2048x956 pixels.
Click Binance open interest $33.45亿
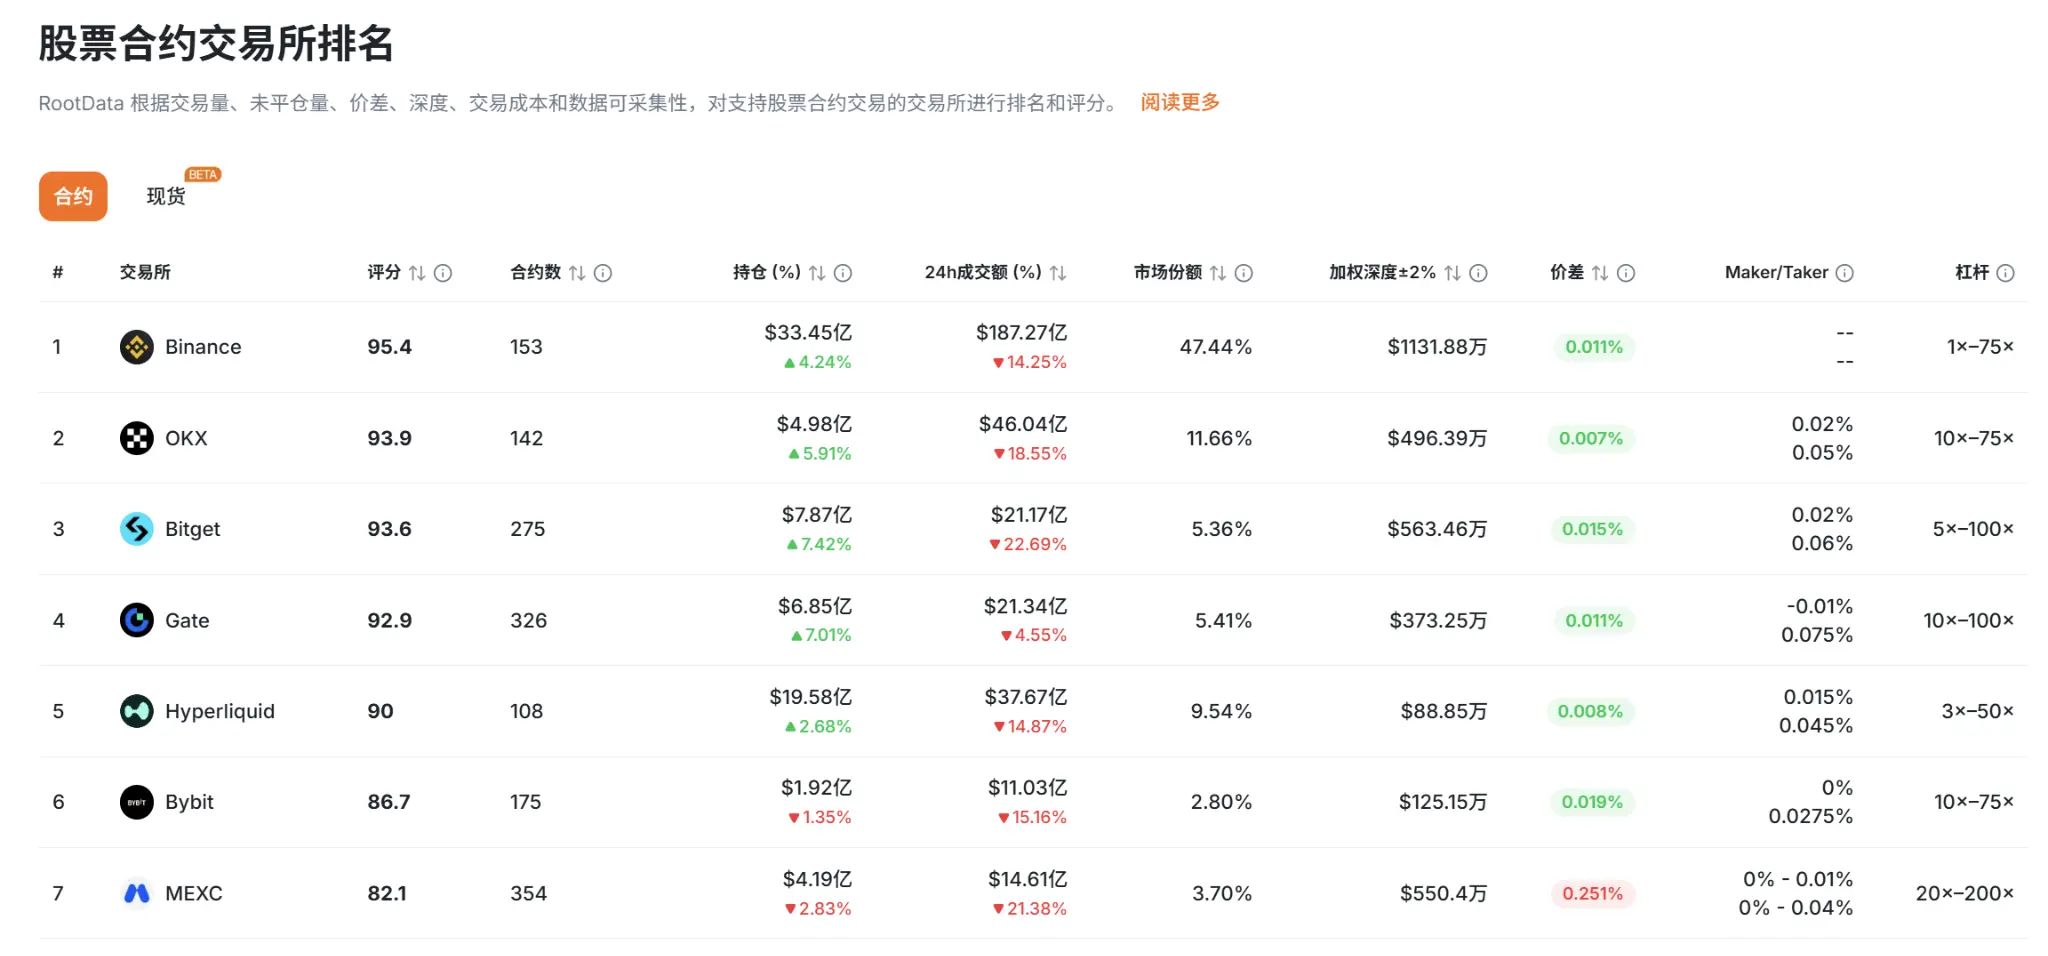pyautogui.click(x=808, y=332)
